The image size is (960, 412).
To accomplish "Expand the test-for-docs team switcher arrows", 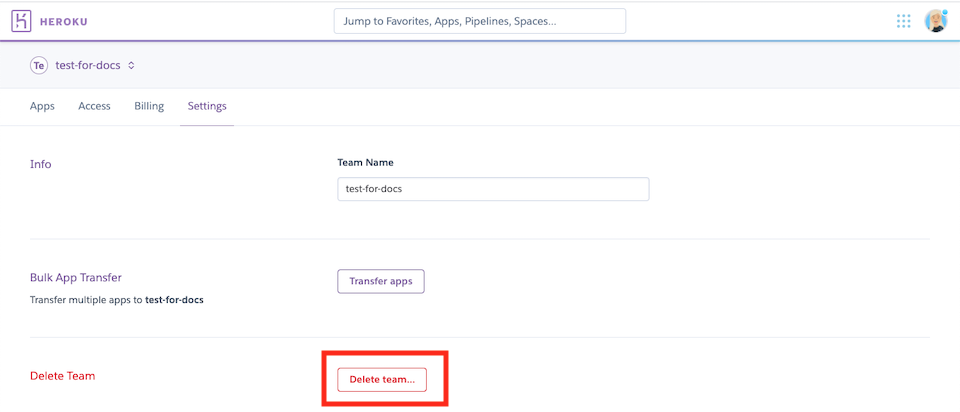I will [x=131, y=66].
